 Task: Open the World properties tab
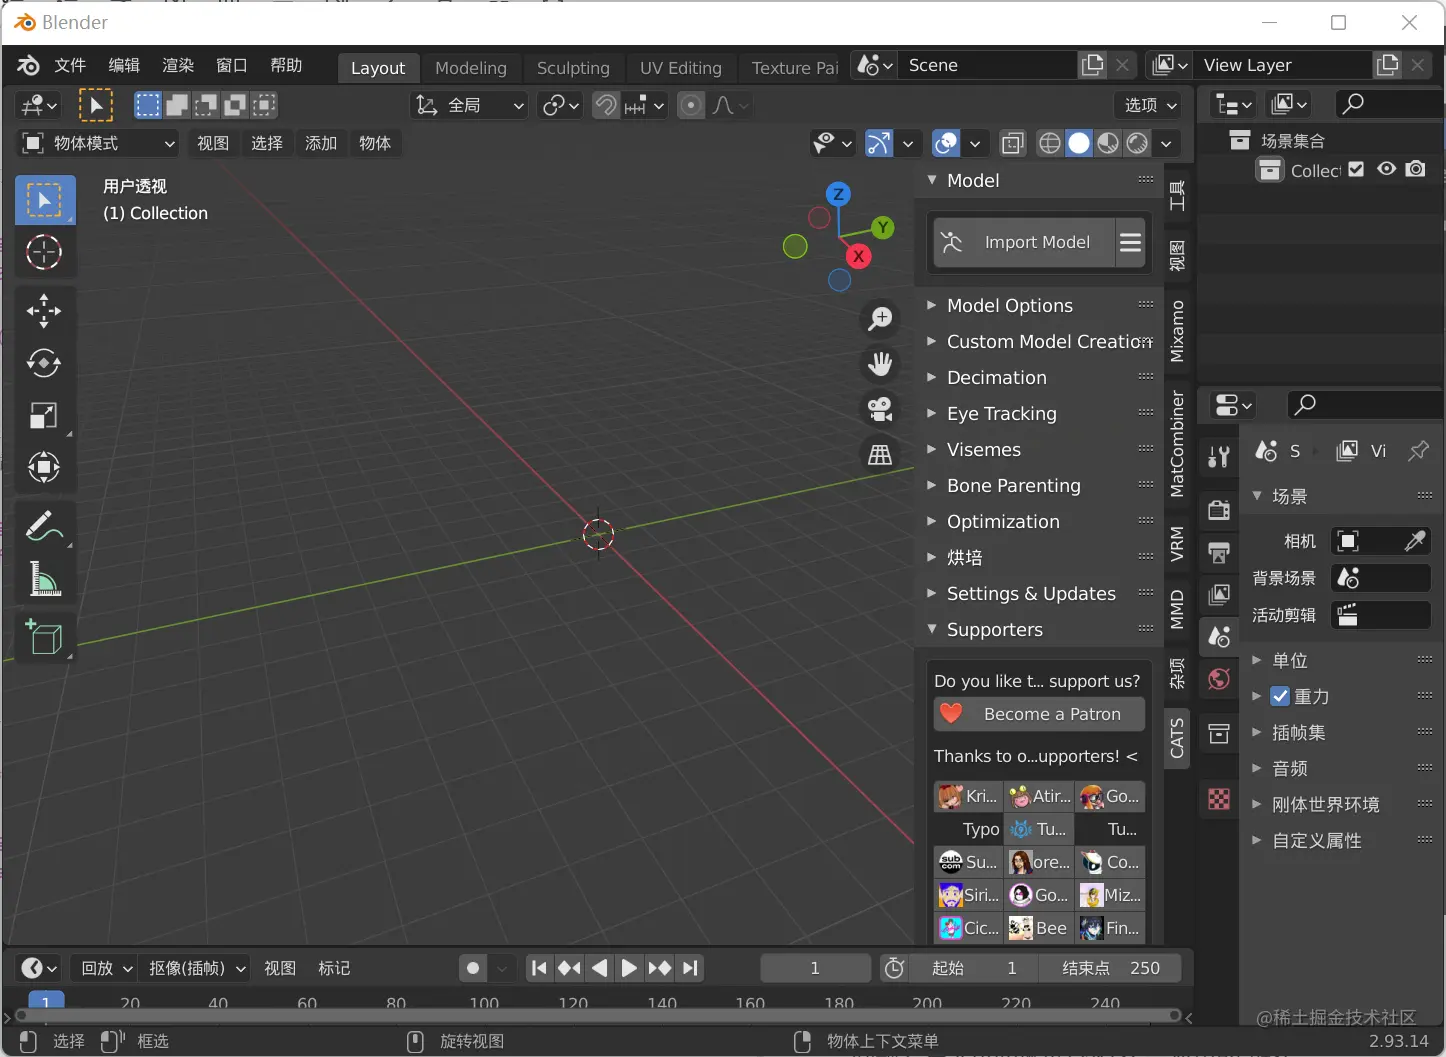(x=1218, y=679)
